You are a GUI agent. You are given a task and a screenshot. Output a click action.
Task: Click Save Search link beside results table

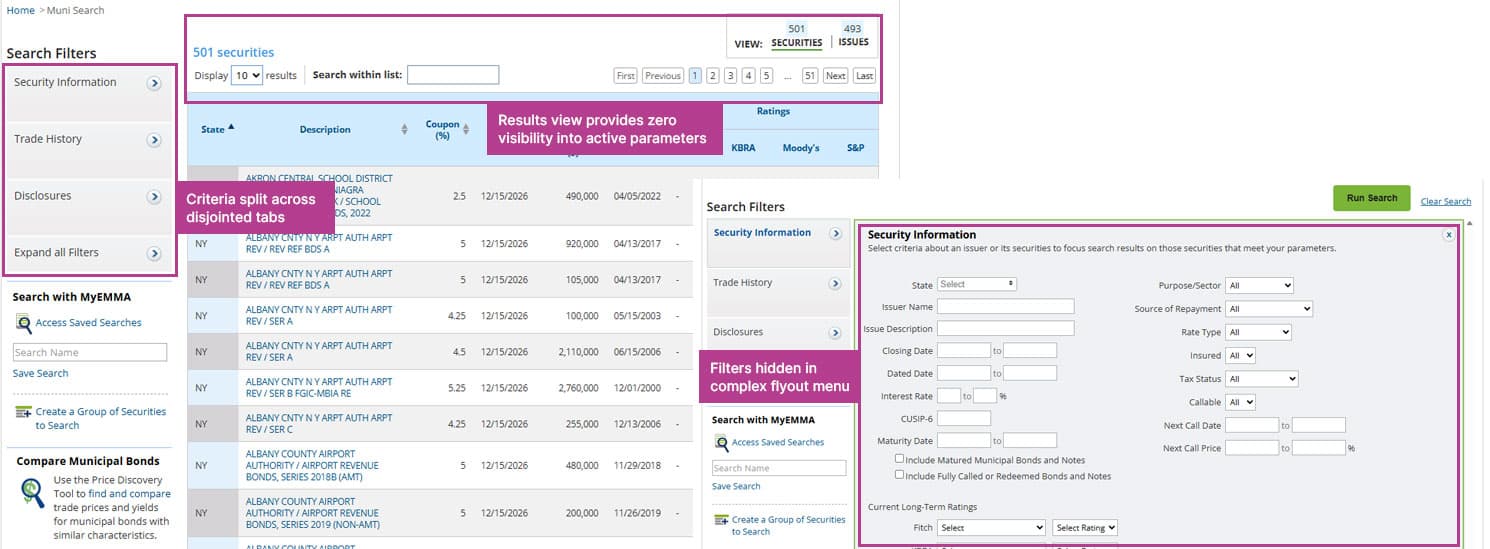click(x=41, y=373)
